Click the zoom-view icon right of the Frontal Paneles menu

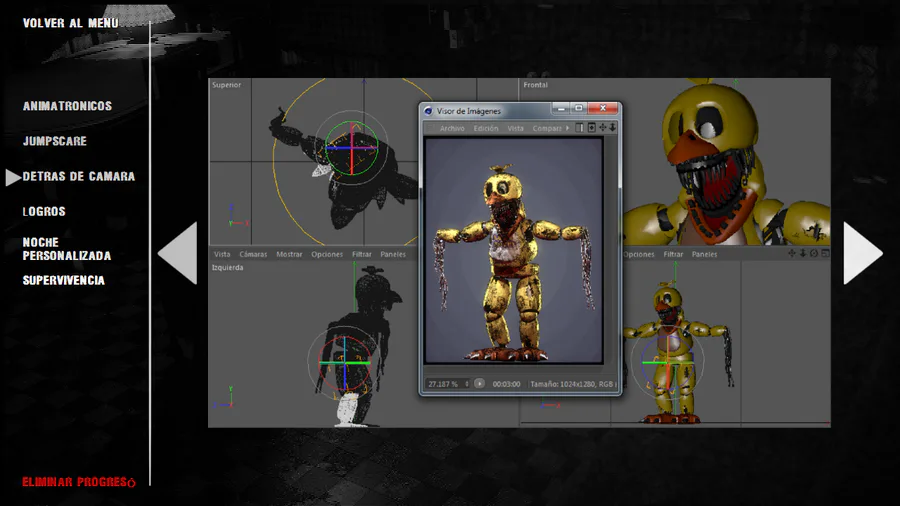click(x=803, y=253)
